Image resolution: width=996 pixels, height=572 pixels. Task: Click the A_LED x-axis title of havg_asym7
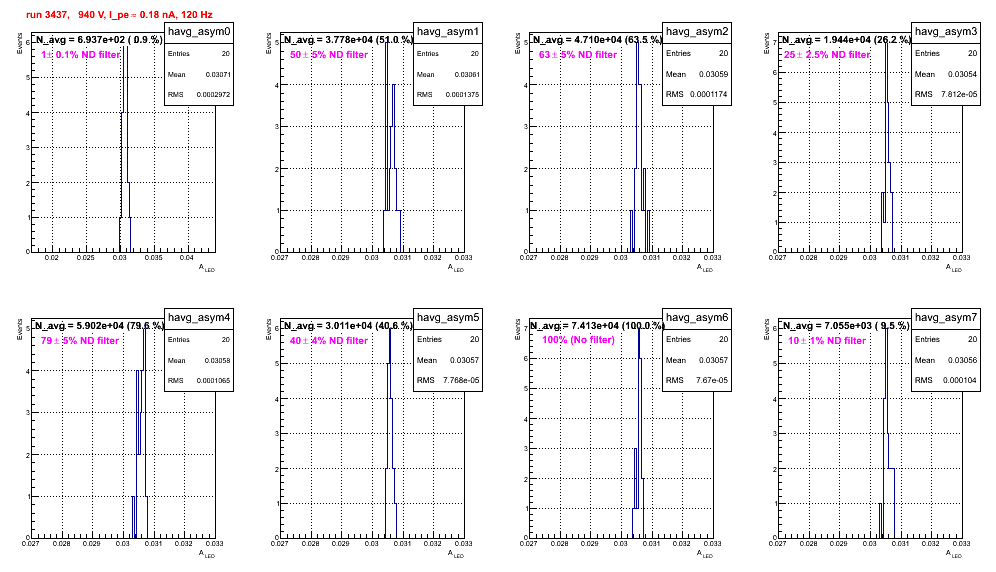tap(954, 554)
